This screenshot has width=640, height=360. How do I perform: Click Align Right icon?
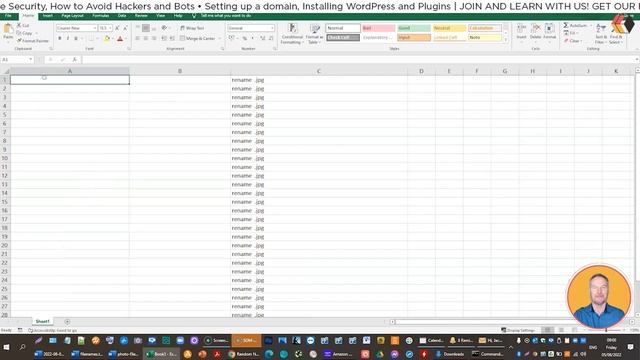click(x=154, y=38)
